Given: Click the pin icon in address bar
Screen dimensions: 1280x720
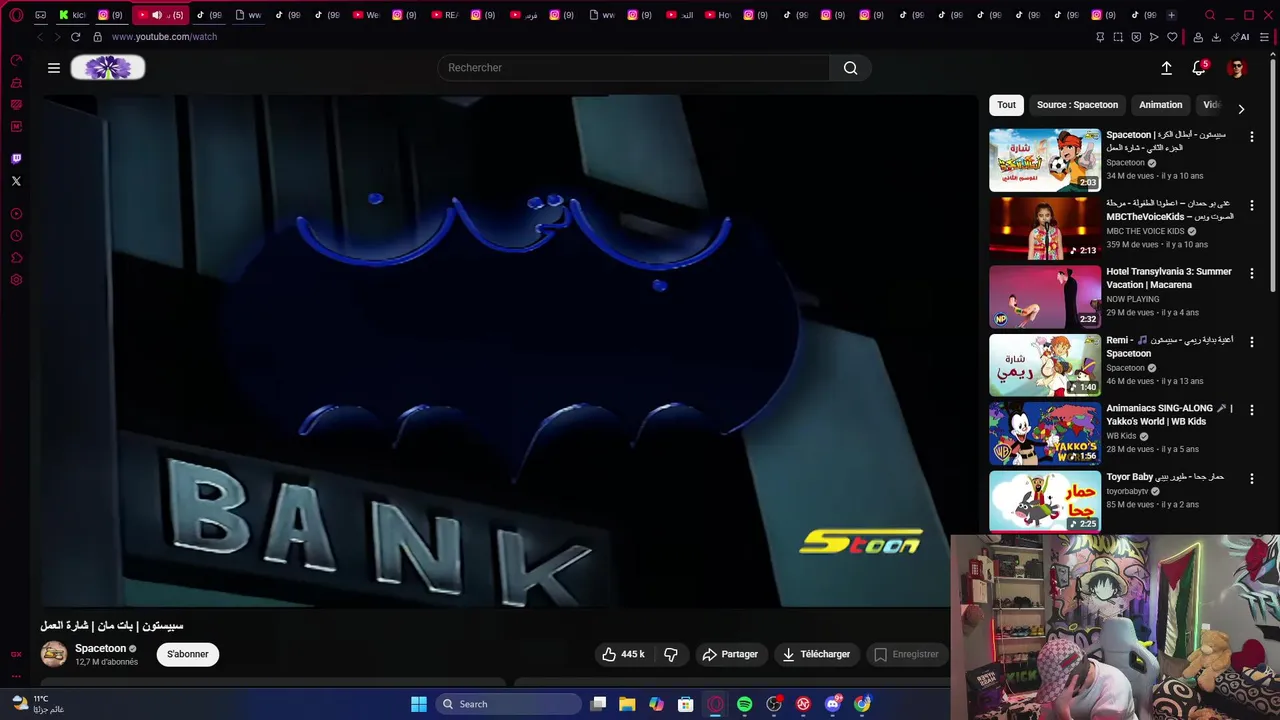Looking at the screenshot, I should tap(1100, 37).
